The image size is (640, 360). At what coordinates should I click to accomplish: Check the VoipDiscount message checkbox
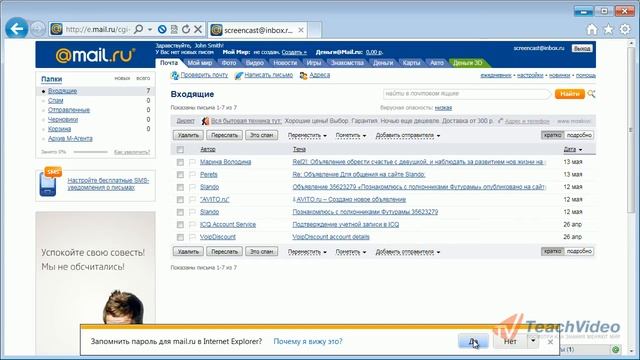(x=180, y=237)
